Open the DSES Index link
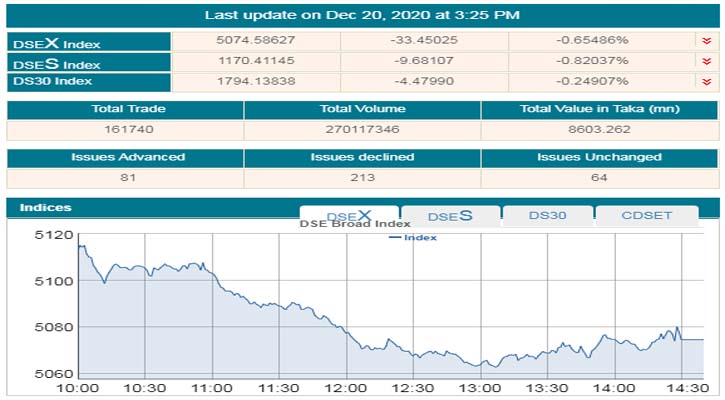The width and height of the screenshot is (725, 400). (56, 63)
